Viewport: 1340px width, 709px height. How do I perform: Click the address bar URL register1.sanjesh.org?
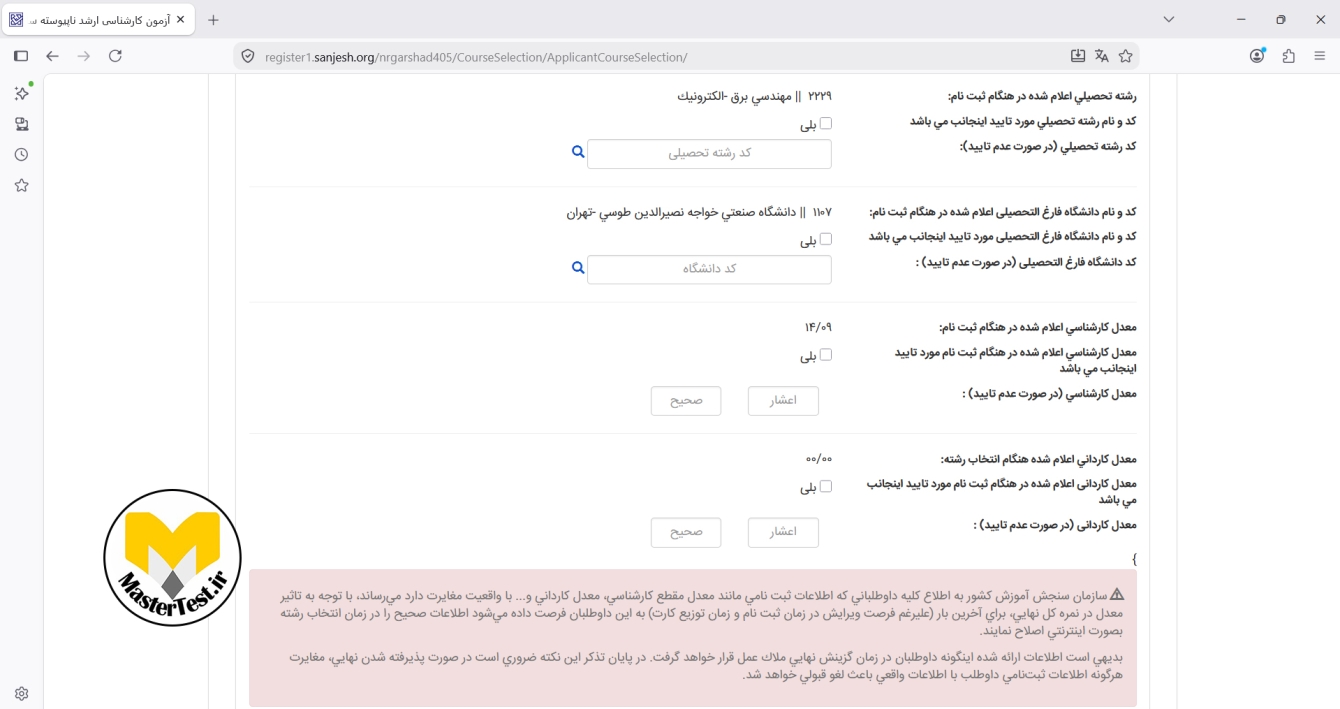click(x=476, y=57)
